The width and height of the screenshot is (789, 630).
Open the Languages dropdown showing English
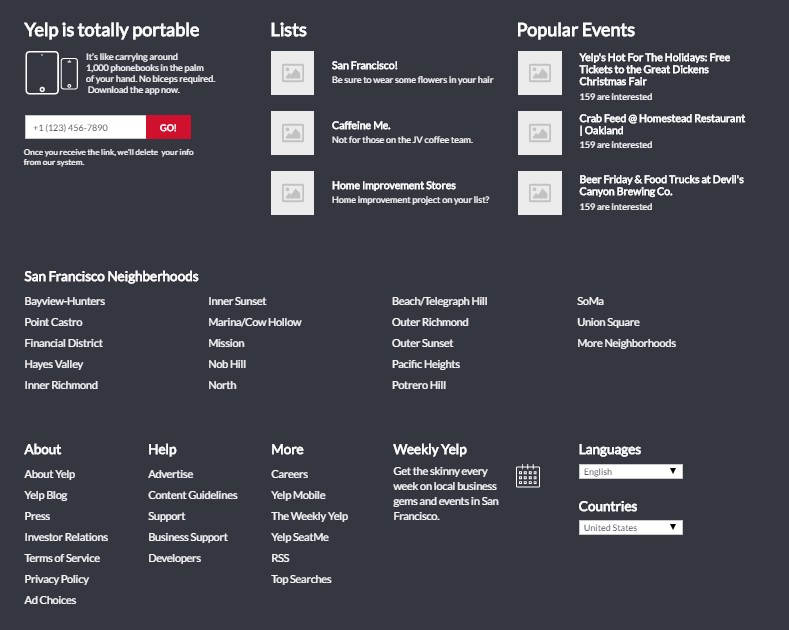tap(631, 471)
